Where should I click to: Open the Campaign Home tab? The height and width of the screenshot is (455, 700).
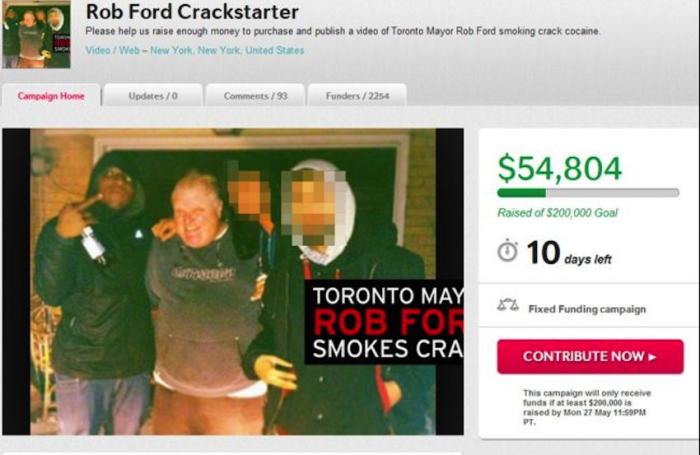[51, 96]
